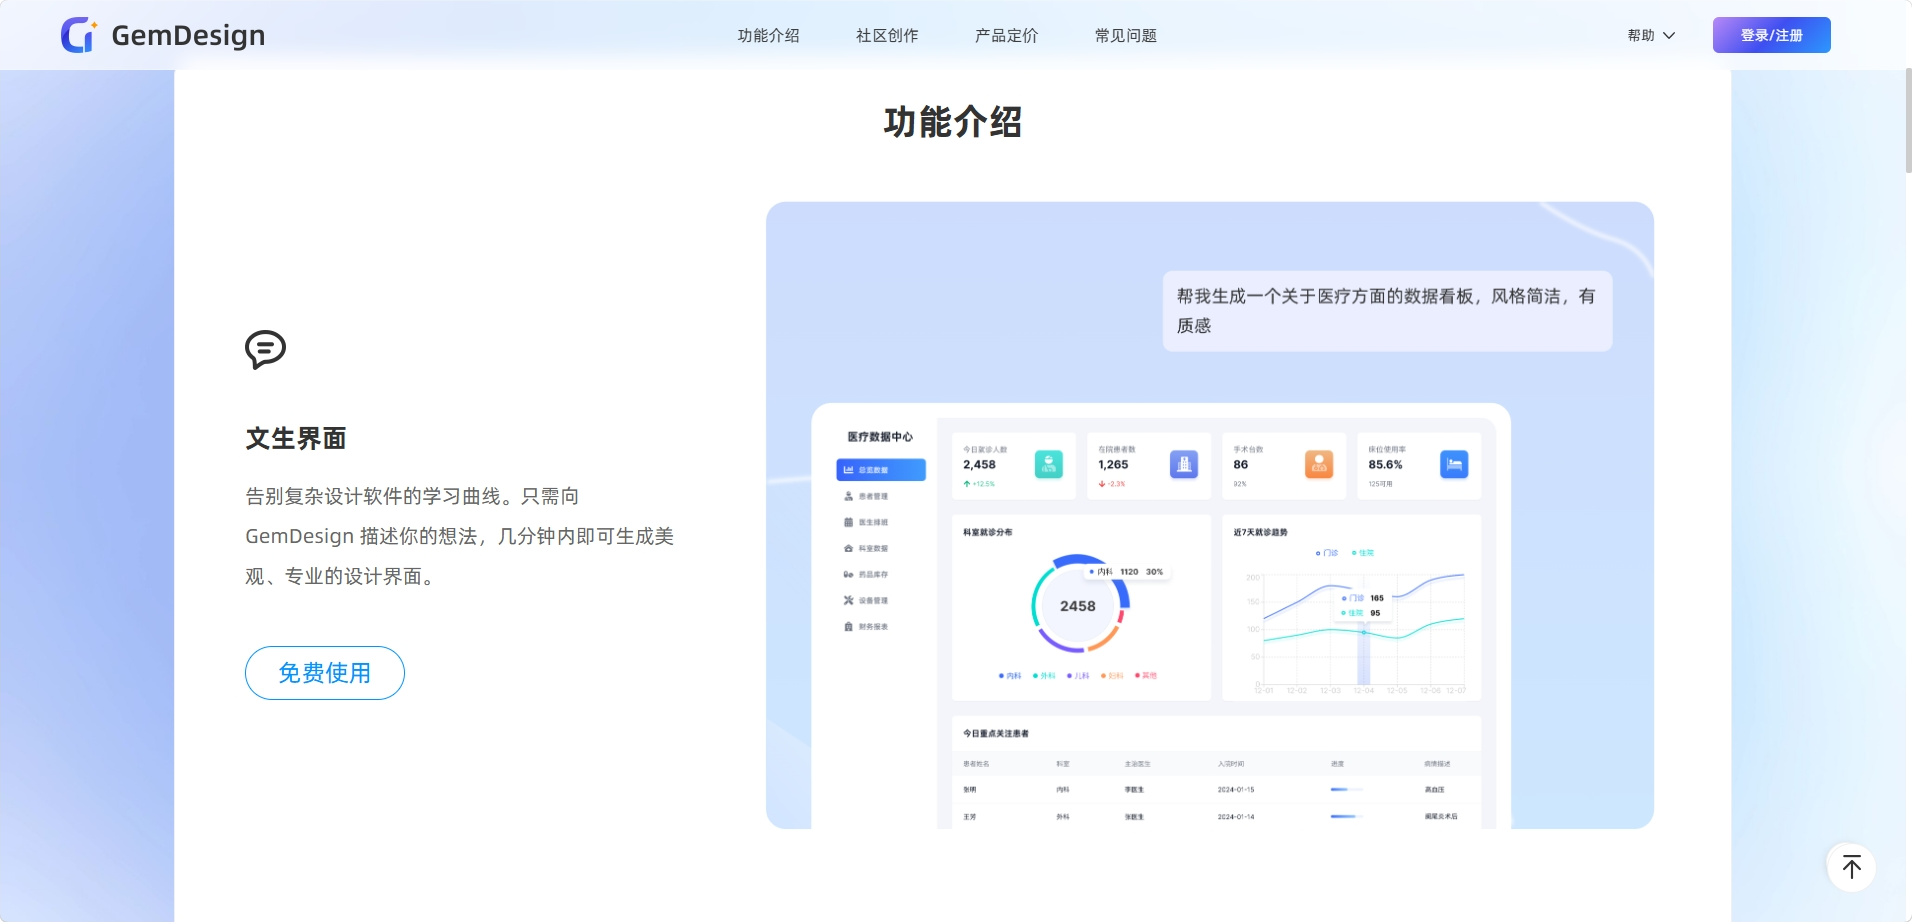Click the page's vertical scrollbar thumb

1908,121
